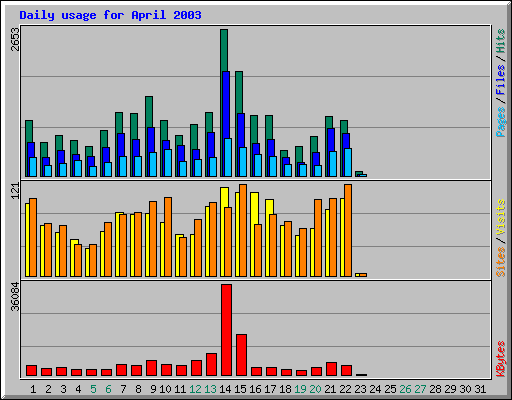Click the cyan Pages bar for day 10
Screen dimensions: 512x400
point(168,163)
